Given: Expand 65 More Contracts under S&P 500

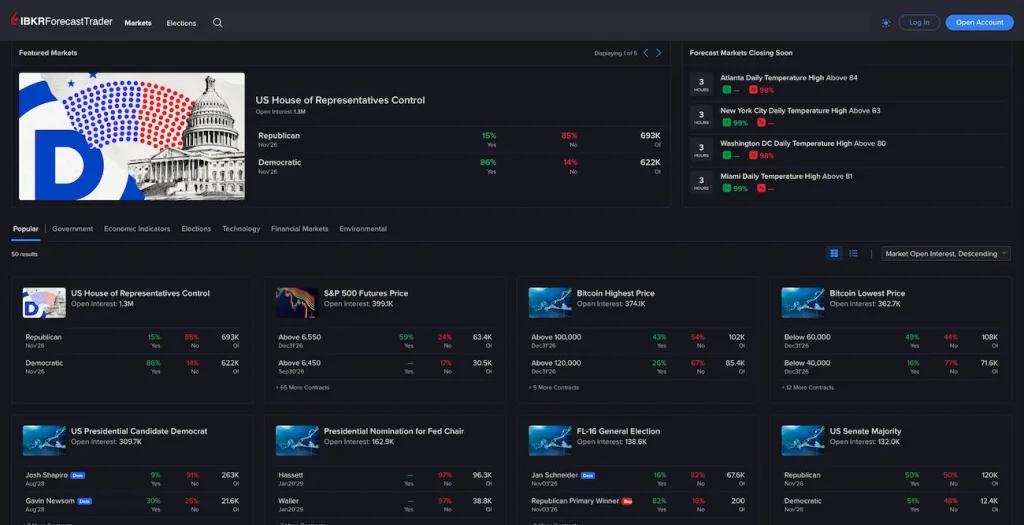Looking at the screenshot, I should [x=302, y=387].
